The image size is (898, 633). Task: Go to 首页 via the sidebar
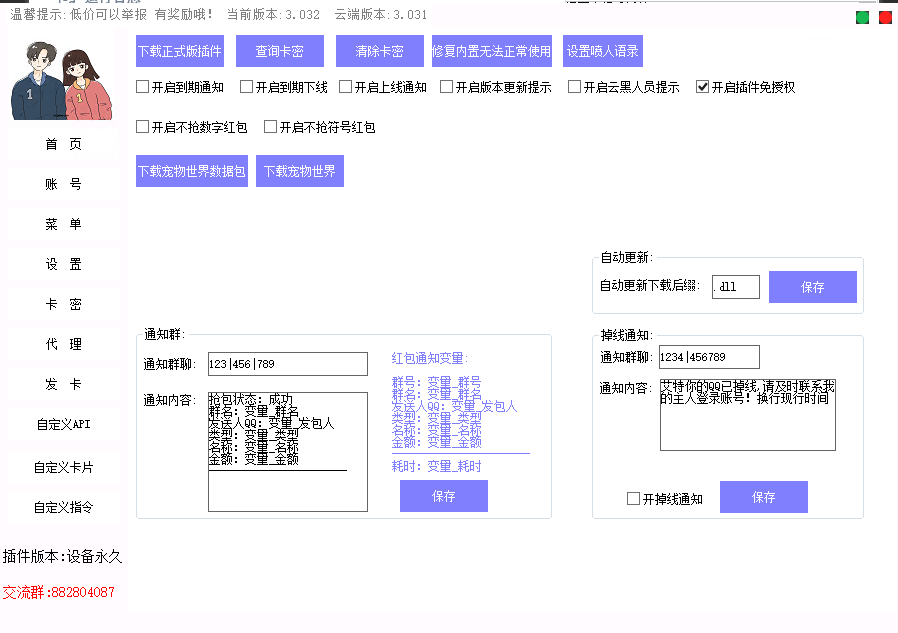coord(62,144)
